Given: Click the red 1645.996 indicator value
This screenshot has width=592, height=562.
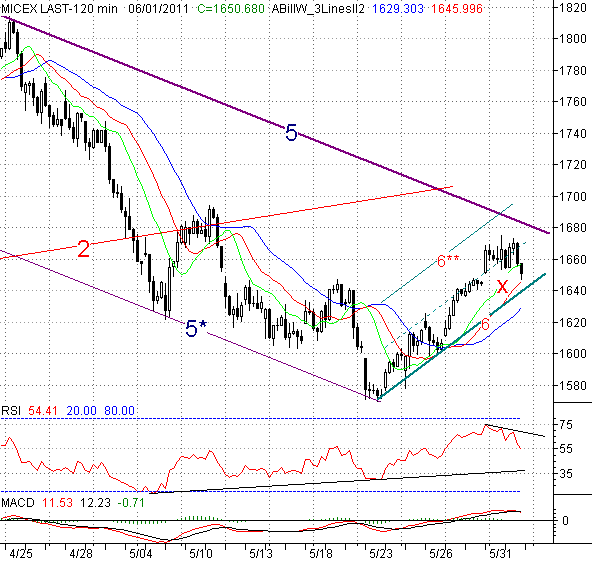Looking at the screenshot, I should click(457, 8).
